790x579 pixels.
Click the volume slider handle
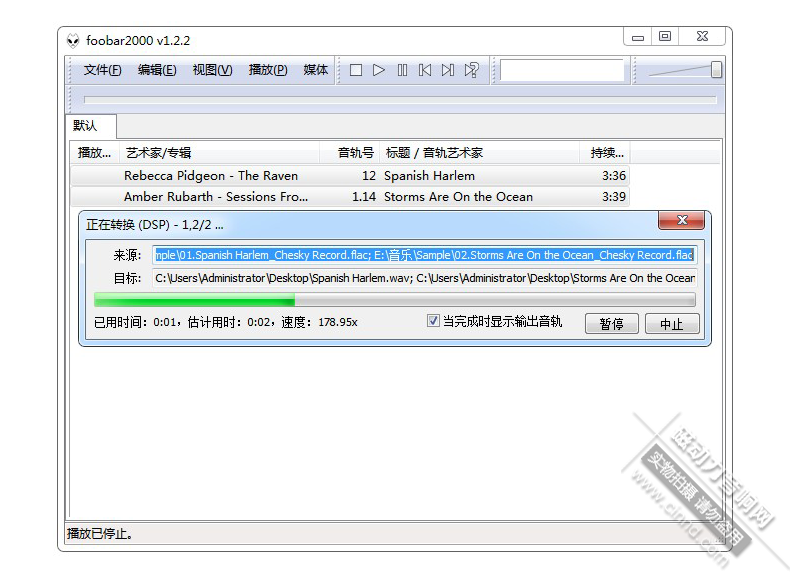(x=716, y=70)
